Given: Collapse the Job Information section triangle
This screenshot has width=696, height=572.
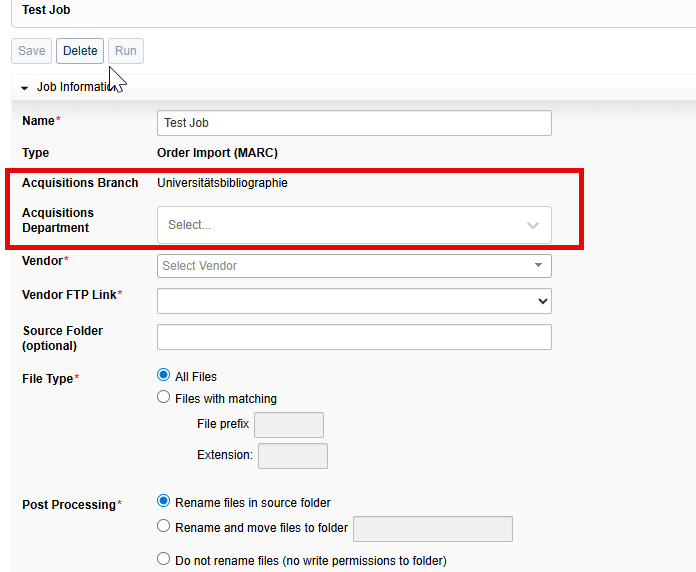Looking at the screenshot, I should coord(24,88).
